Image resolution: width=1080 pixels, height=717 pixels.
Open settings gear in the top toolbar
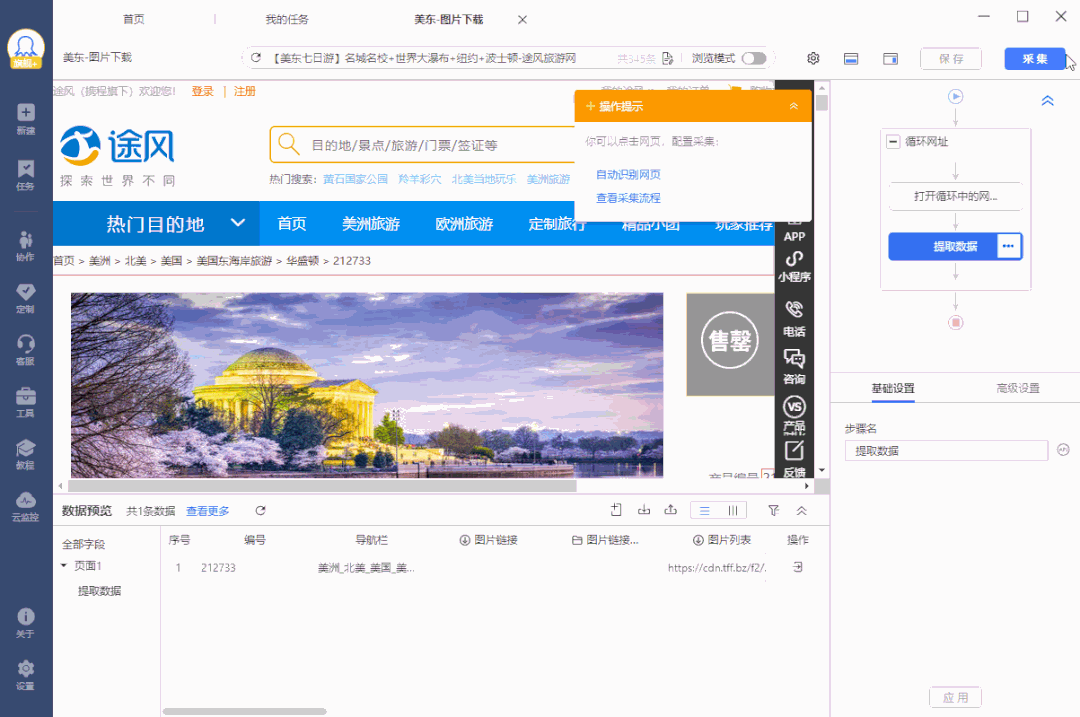click(x=813, y=59)
